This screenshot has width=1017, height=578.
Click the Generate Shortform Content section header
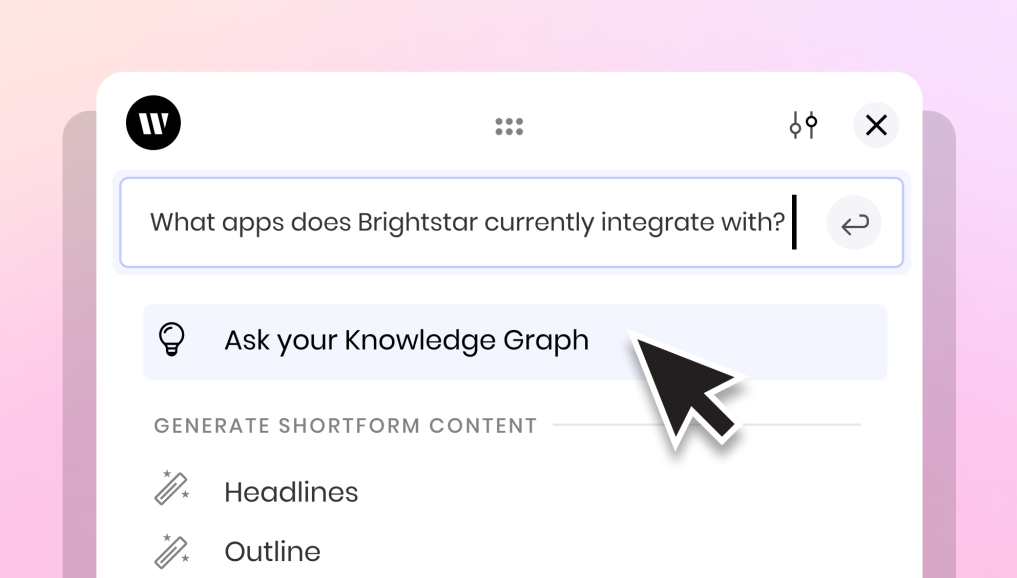(x=346, y=426)
